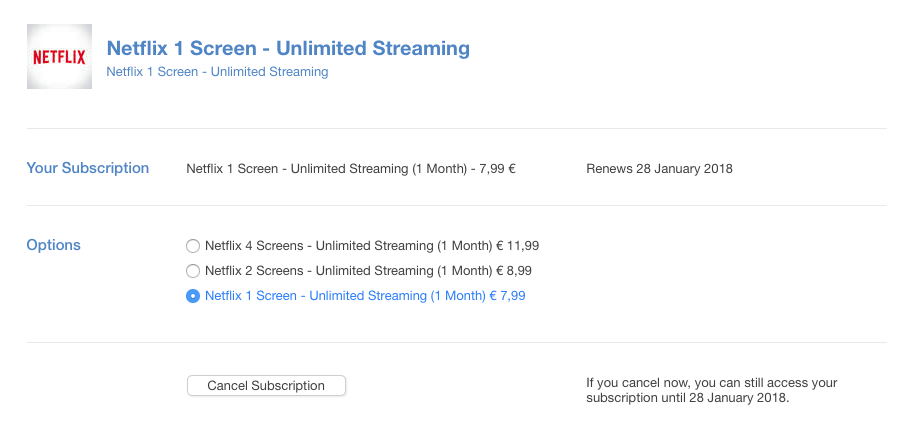Click the cancellation access notice text
Image resolution: width=901 pixels, height=448 pixels.
711,390
